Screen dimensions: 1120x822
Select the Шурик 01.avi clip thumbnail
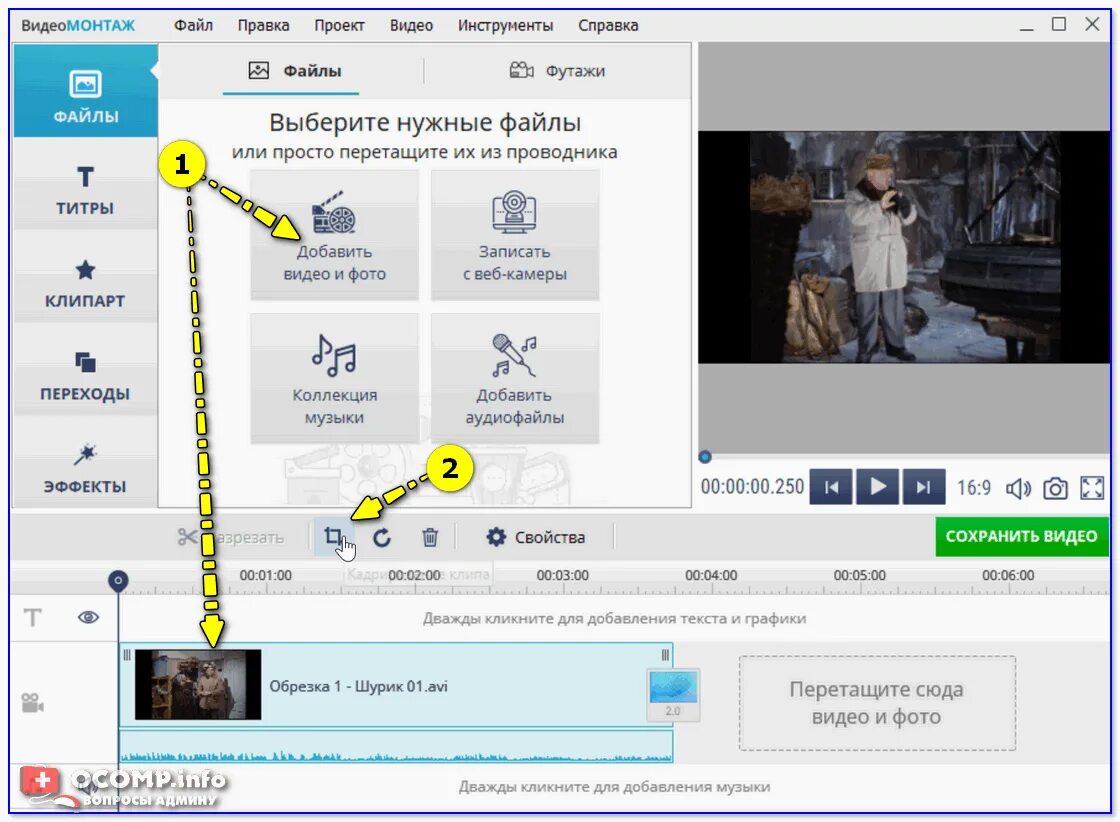coord(198,684)
